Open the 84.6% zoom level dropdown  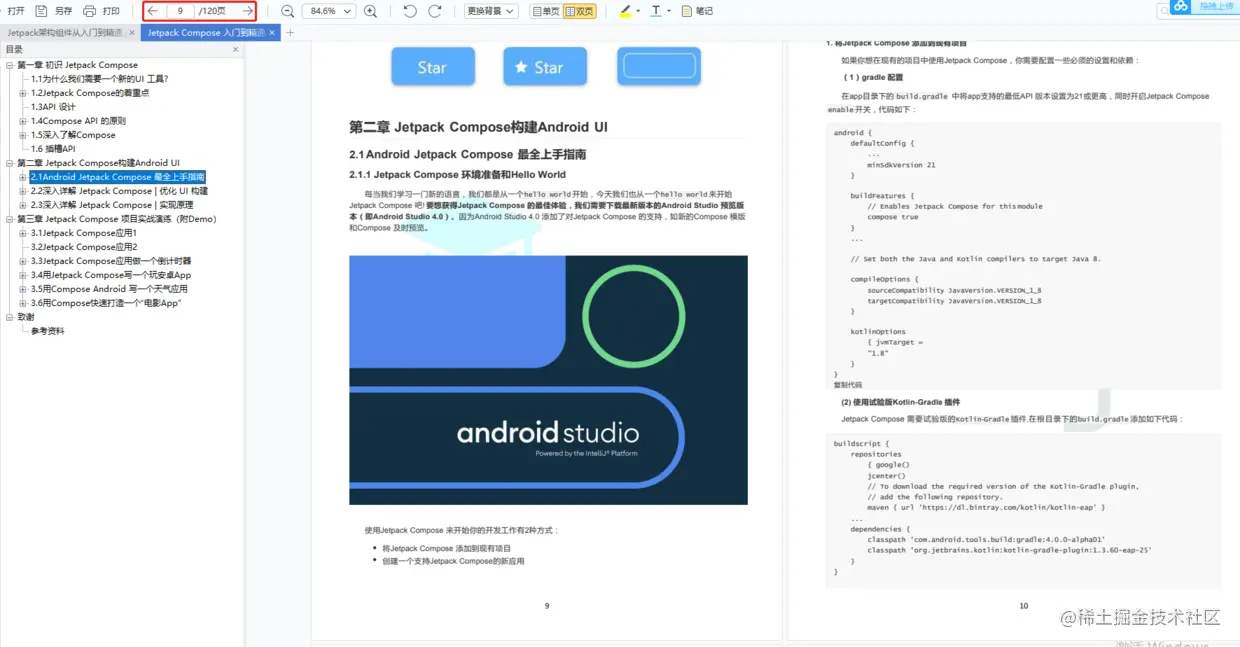point(328,11)
